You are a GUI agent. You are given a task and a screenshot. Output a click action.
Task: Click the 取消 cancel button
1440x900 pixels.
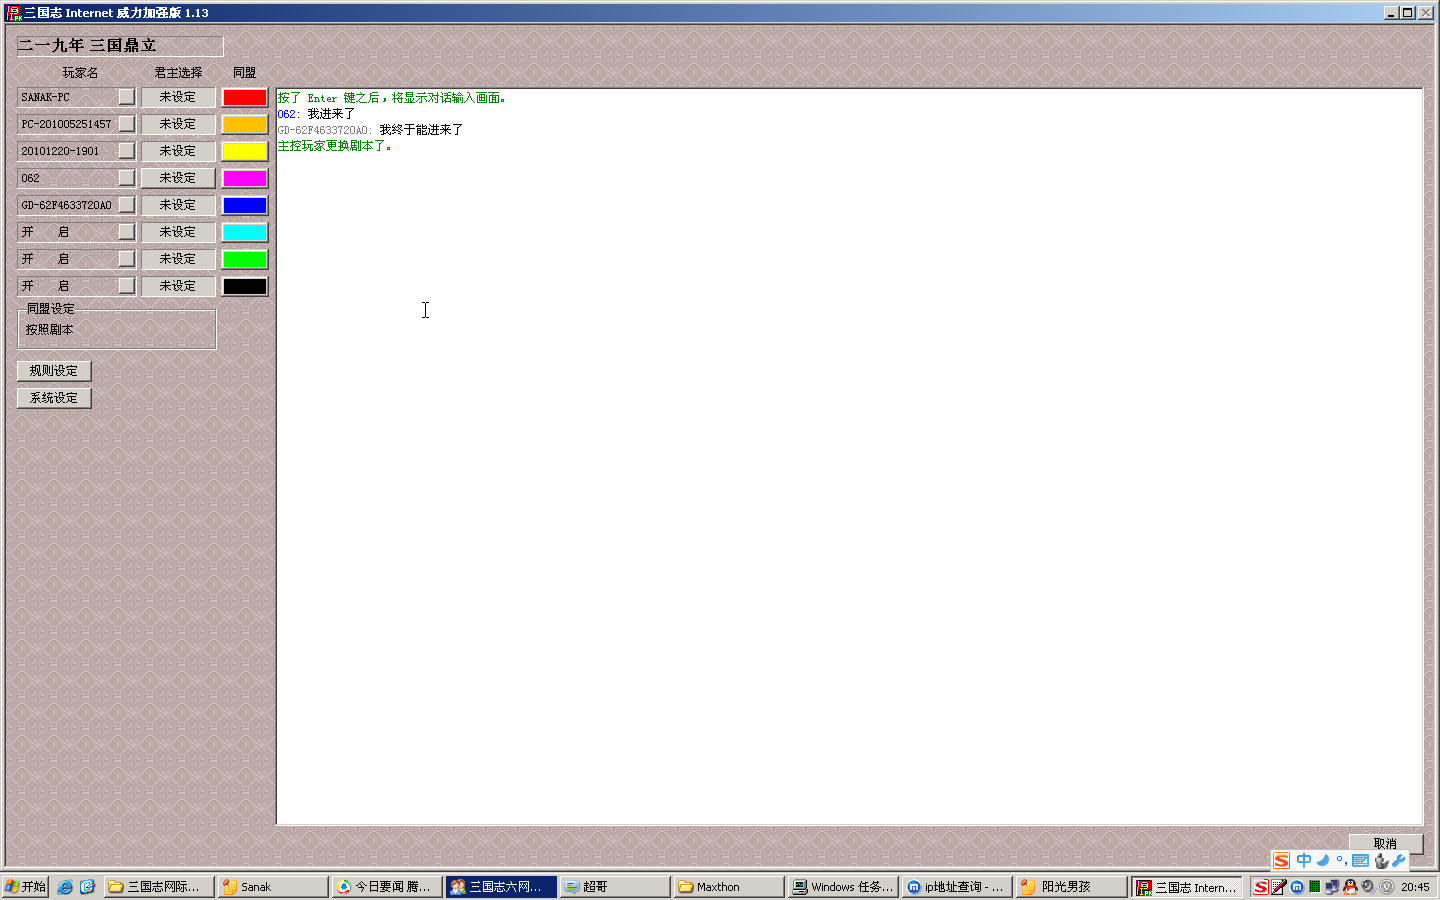coord(1385,843)
